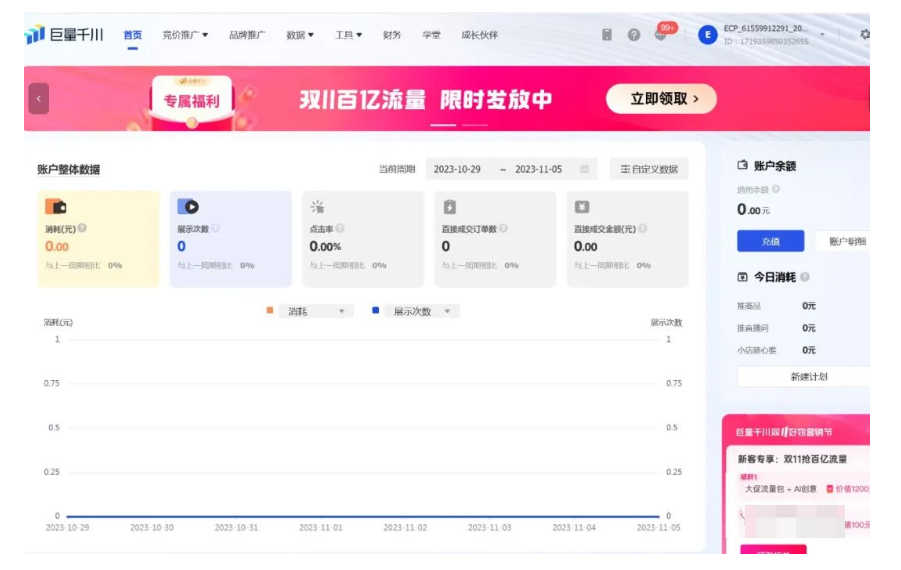
Task: Open the 工具 dropdown menu
Action: coord(348,35)
